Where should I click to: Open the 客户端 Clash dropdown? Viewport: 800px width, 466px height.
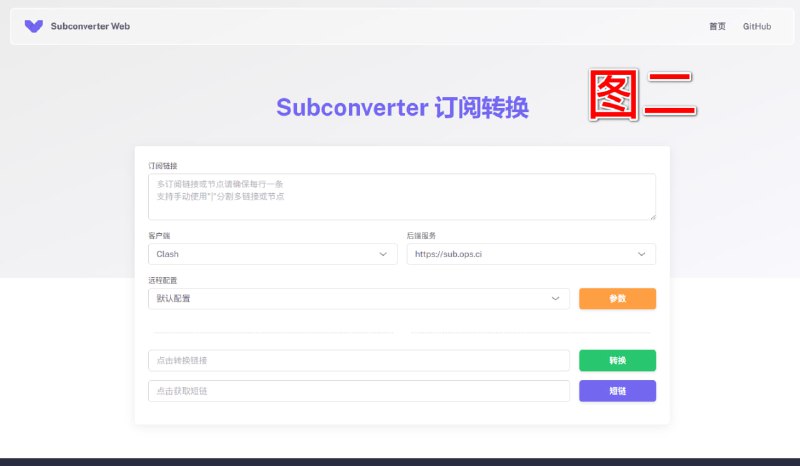pyautogui.click(x=273, y=254)
